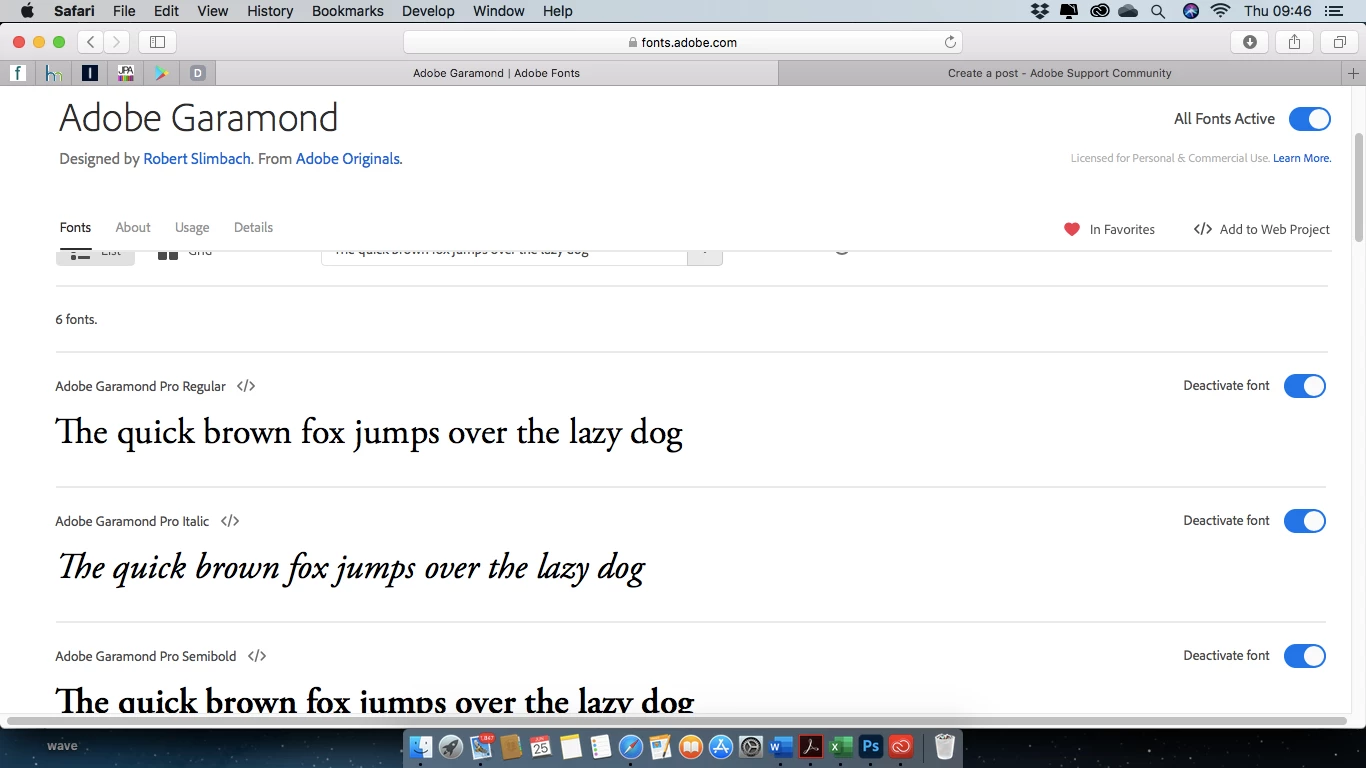
Task: Open Spotlight search in the menu bar
Action: coord(1158,11)
